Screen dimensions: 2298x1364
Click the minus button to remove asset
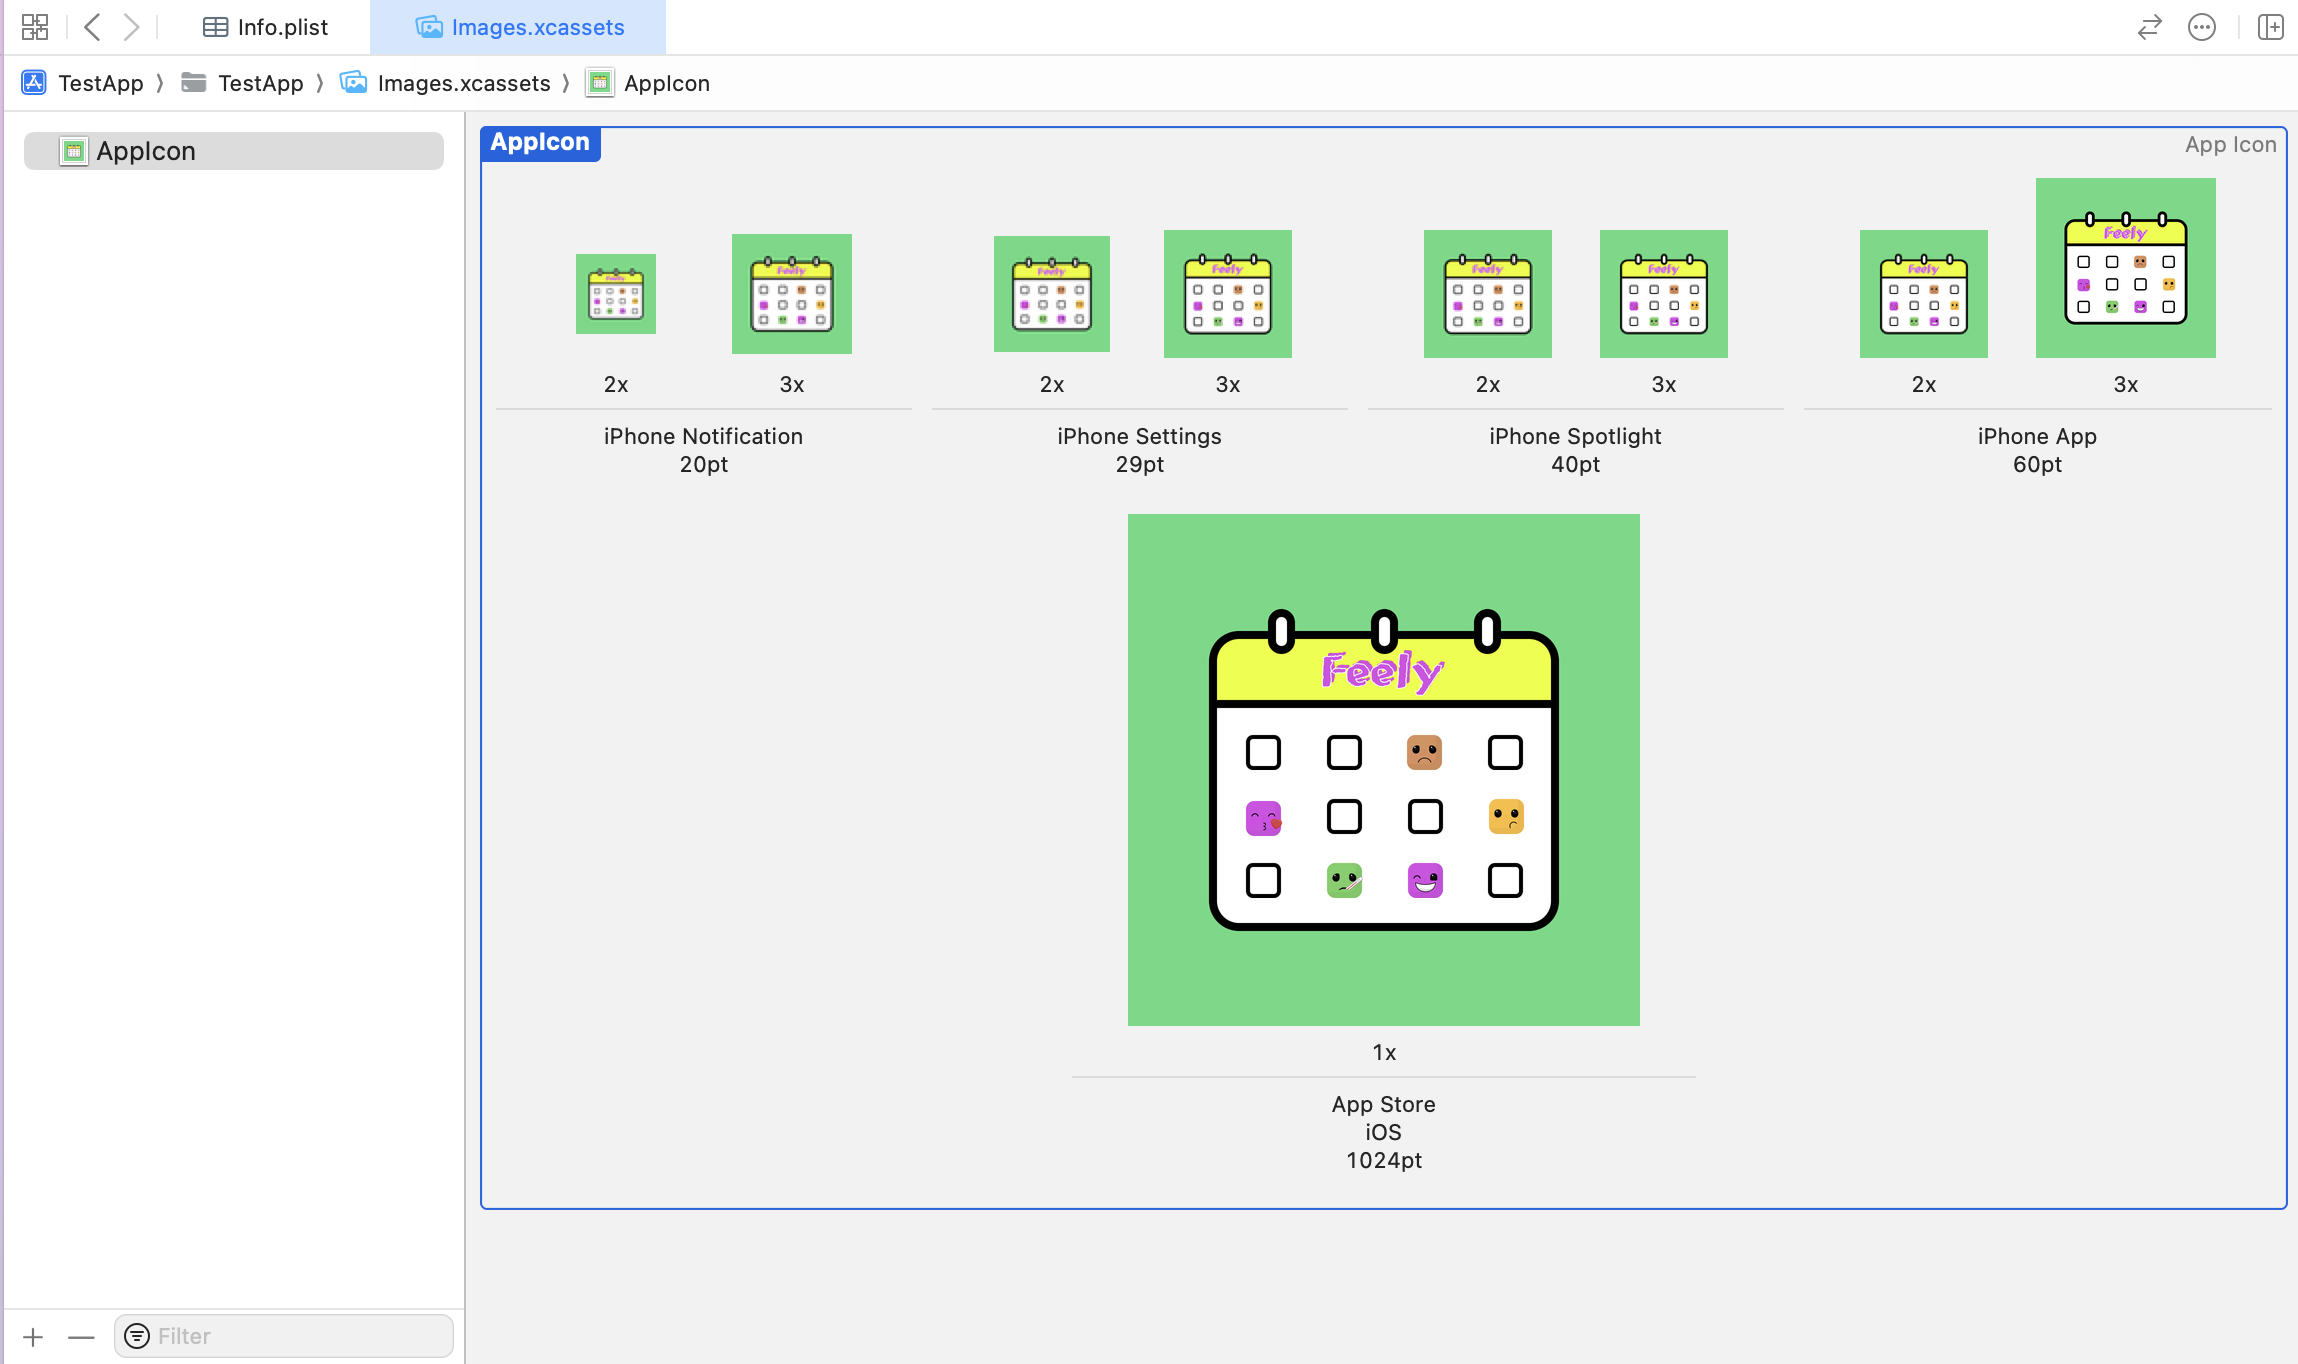tap(81, 1336)
